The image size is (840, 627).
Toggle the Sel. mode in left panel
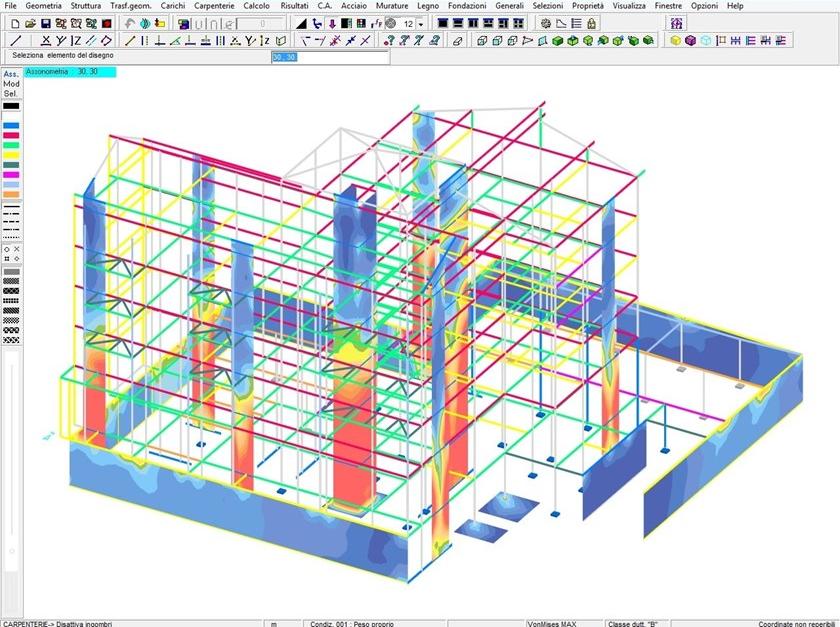click(11, 94)
